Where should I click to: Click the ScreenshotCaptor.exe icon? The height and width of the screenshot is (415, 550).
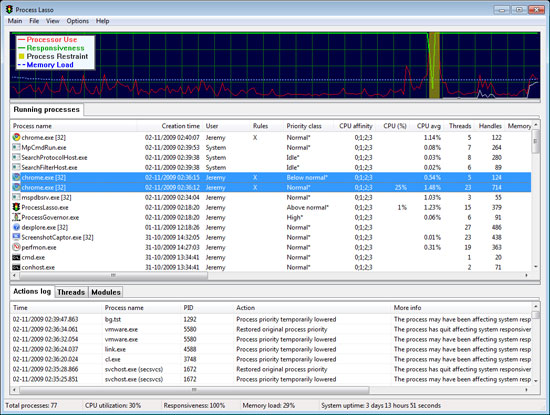[16, 237]
